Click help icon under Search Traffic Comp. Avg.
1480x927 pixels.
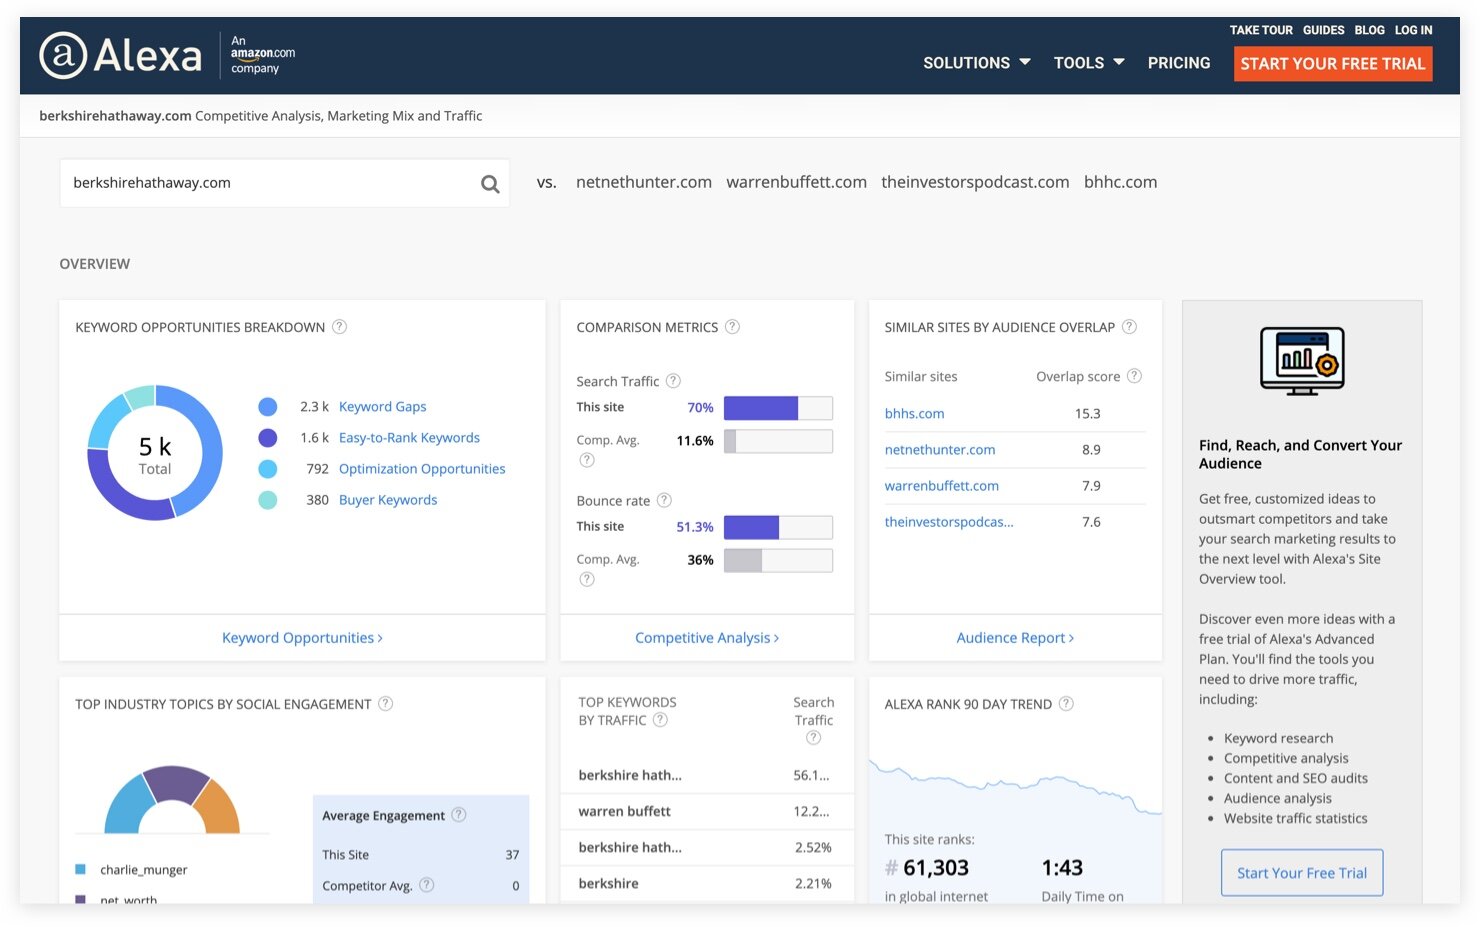(587, 460)
